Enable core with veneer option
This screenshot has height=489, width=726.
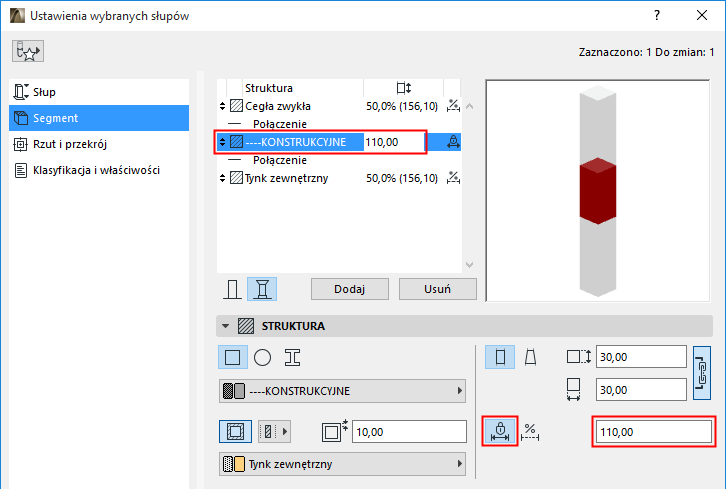coord(235,432)
